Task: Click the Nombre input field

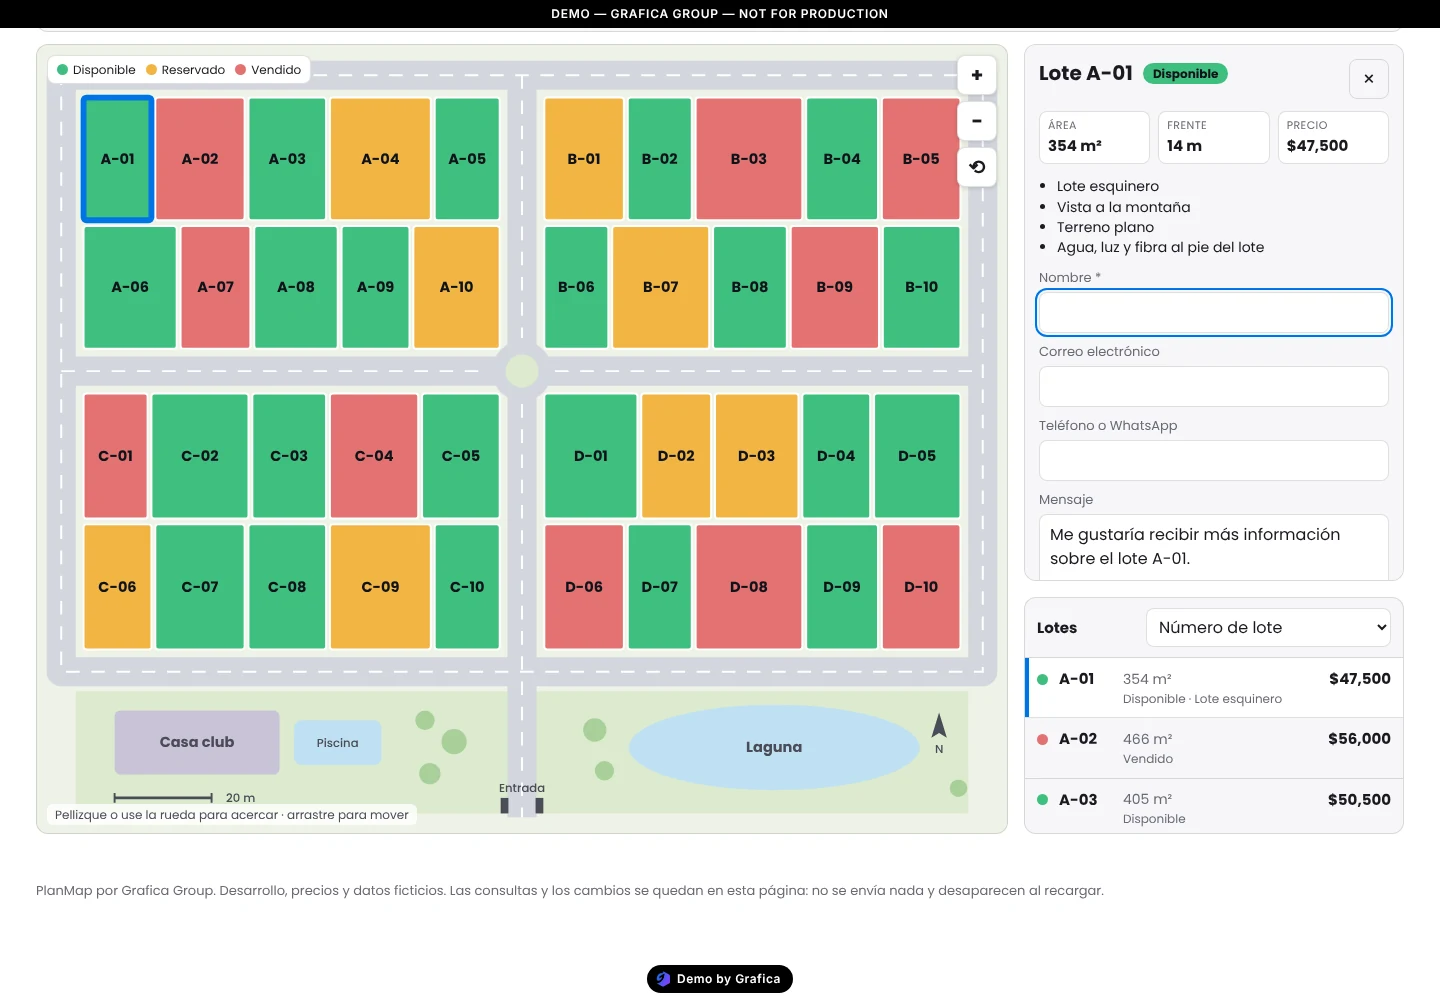Action: tap(1214, 312)
